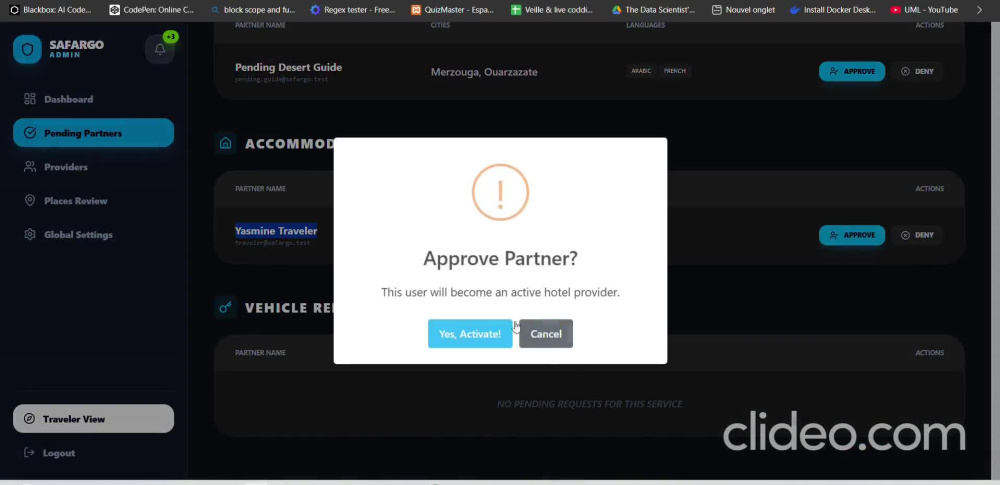Click the Providers people icon
Screen dimensions: 1000x485
point(30,167)
